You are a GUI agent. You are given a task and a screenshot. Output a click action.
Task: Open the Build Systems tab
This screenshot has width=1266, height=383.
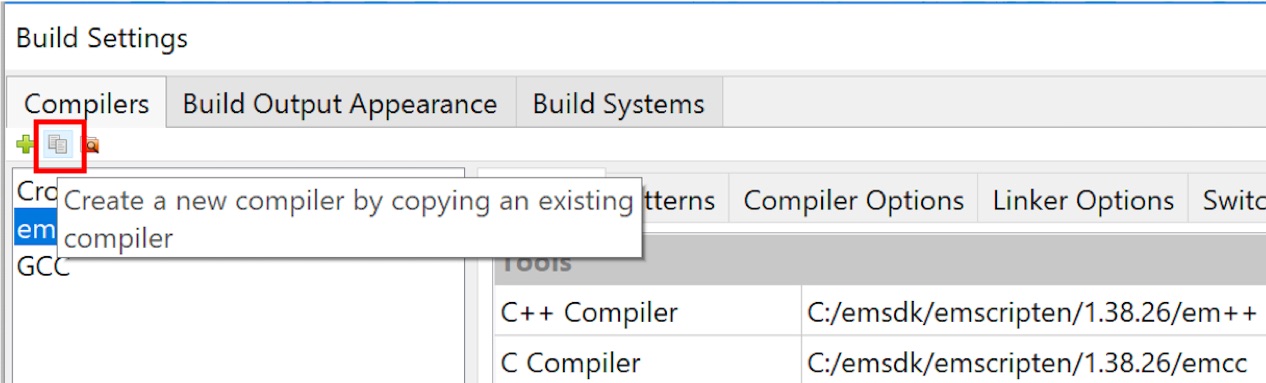pos(618,103)
